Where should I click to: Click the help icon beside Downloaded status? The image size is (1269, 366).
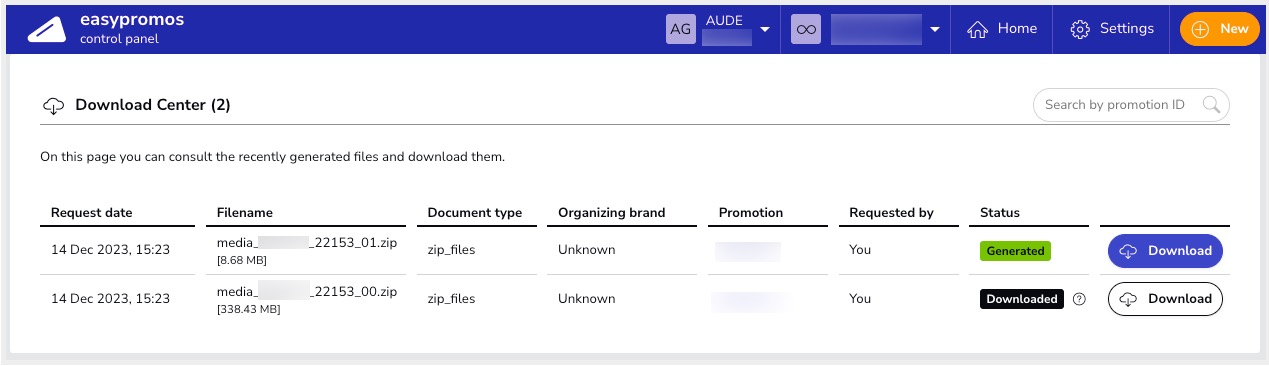(1079, 299)
